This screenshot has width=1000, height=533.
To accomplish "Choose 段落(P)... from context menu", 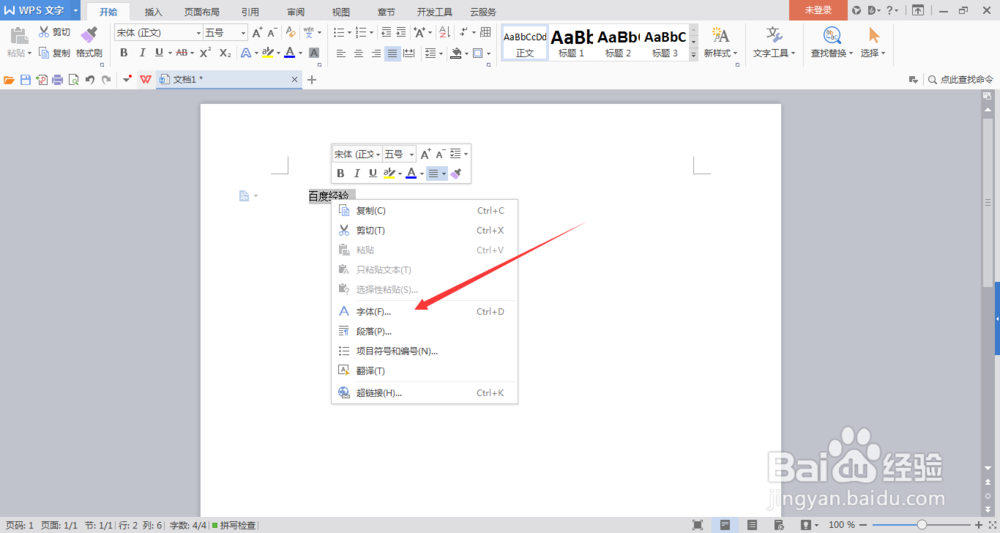I will [425, 332].
